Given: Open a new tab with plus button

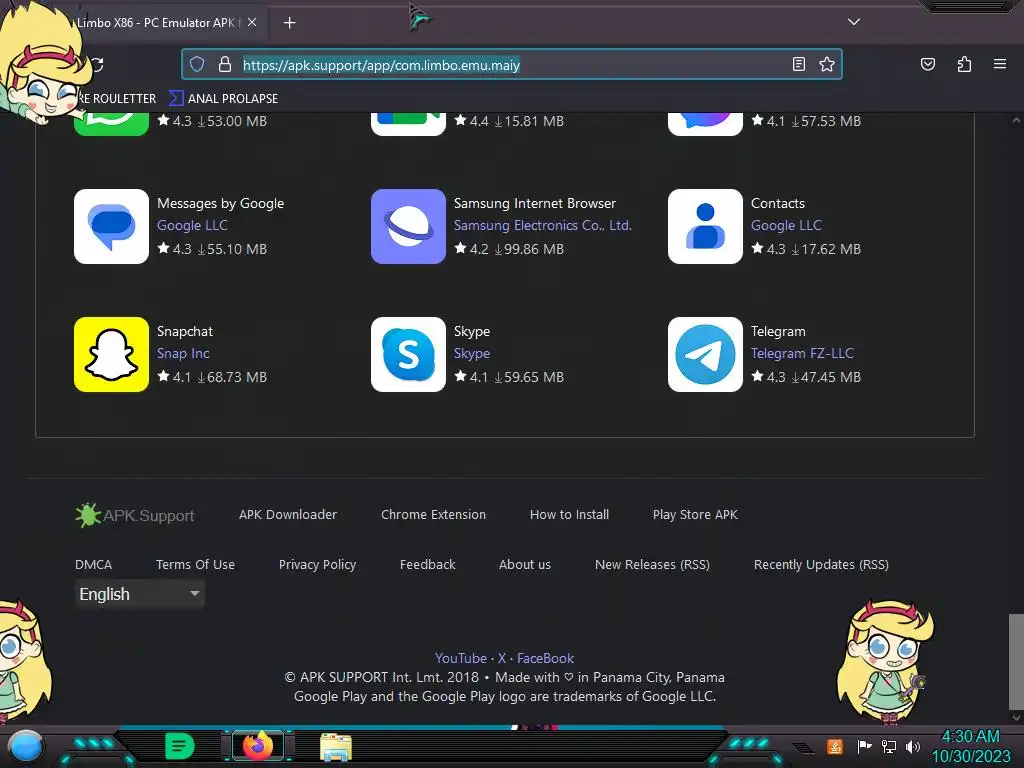Looking at the screenshot, I should [289, 23].
